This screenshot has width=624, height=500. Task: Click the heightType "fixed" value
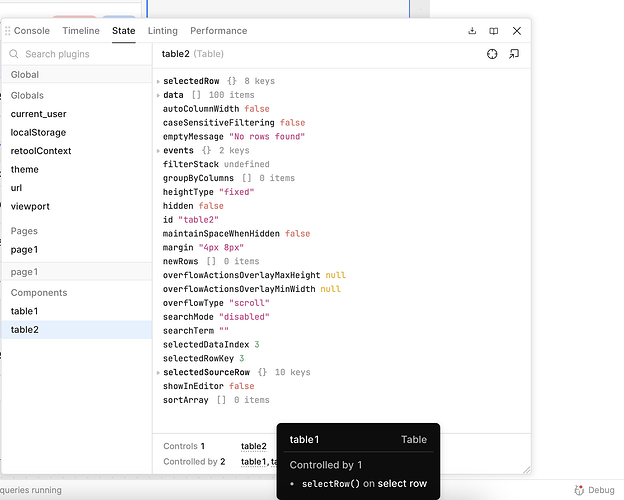click(x=236, y=192)
